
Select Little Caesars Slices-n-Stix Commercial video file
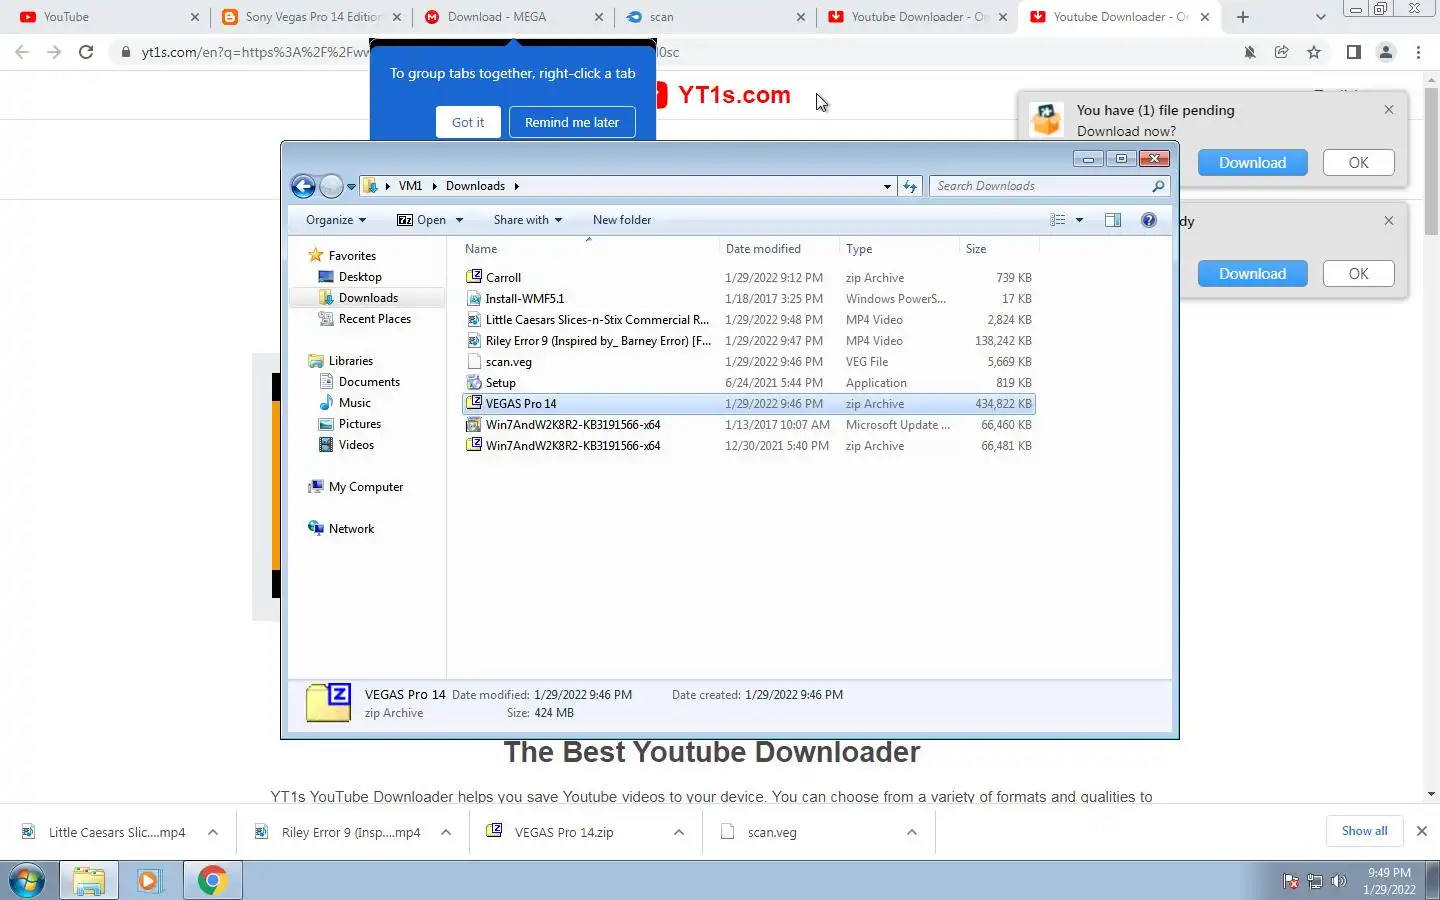pos(748,320)
